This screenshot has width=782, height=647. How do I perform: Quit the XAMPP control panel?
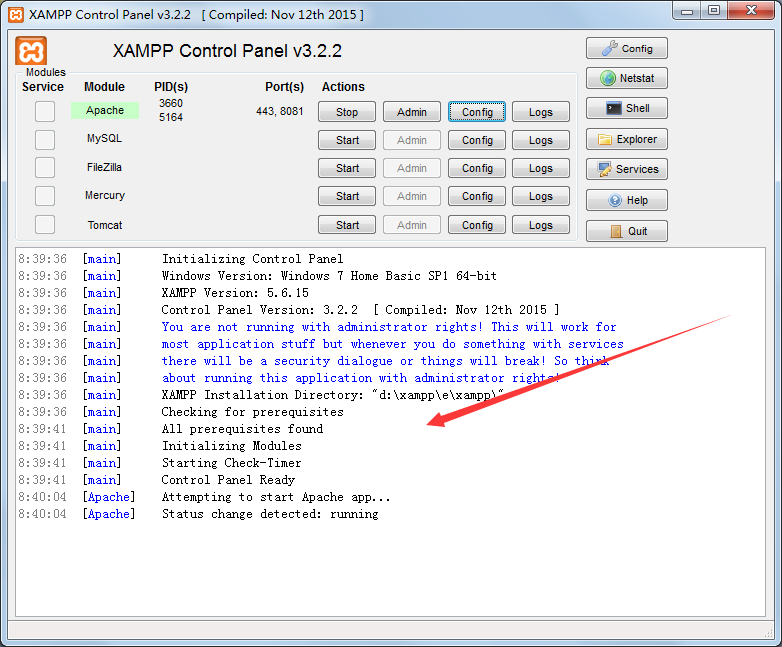click(x=626, y=231)
